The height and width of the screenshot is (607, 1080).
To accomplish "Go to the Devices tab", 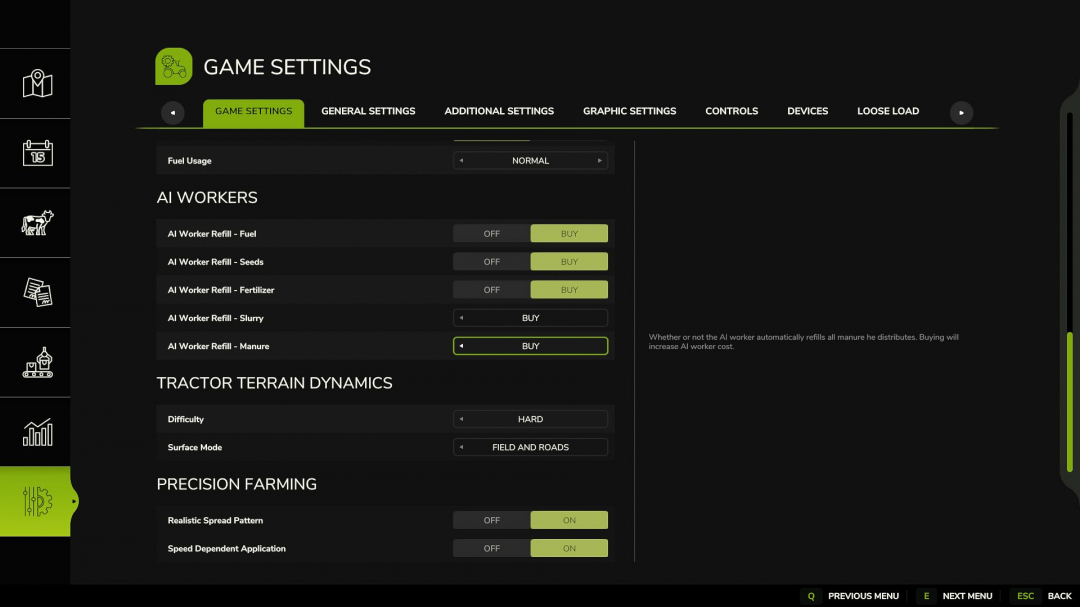I will [807, 111].
